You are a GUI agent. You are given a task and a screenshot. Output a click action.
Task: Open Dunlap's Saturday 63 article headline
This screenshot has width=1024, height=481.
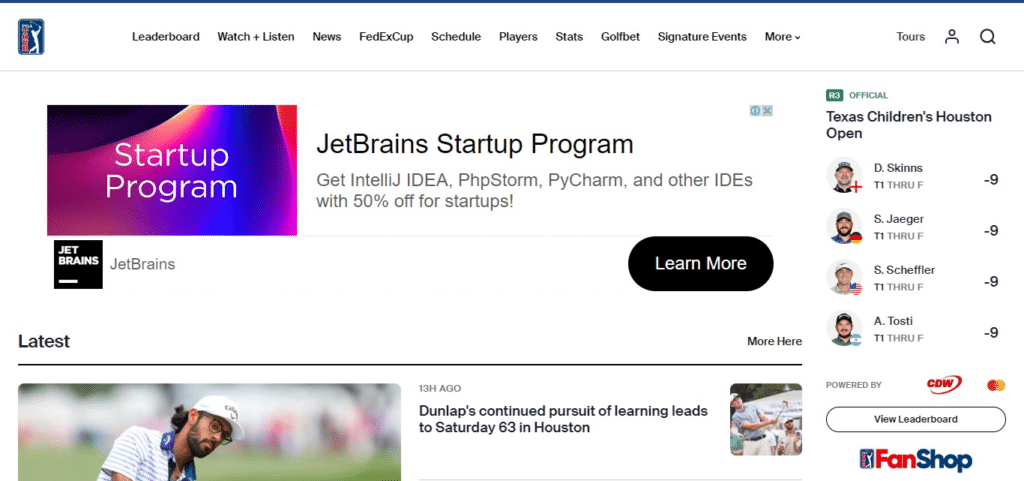pos(563,419)
